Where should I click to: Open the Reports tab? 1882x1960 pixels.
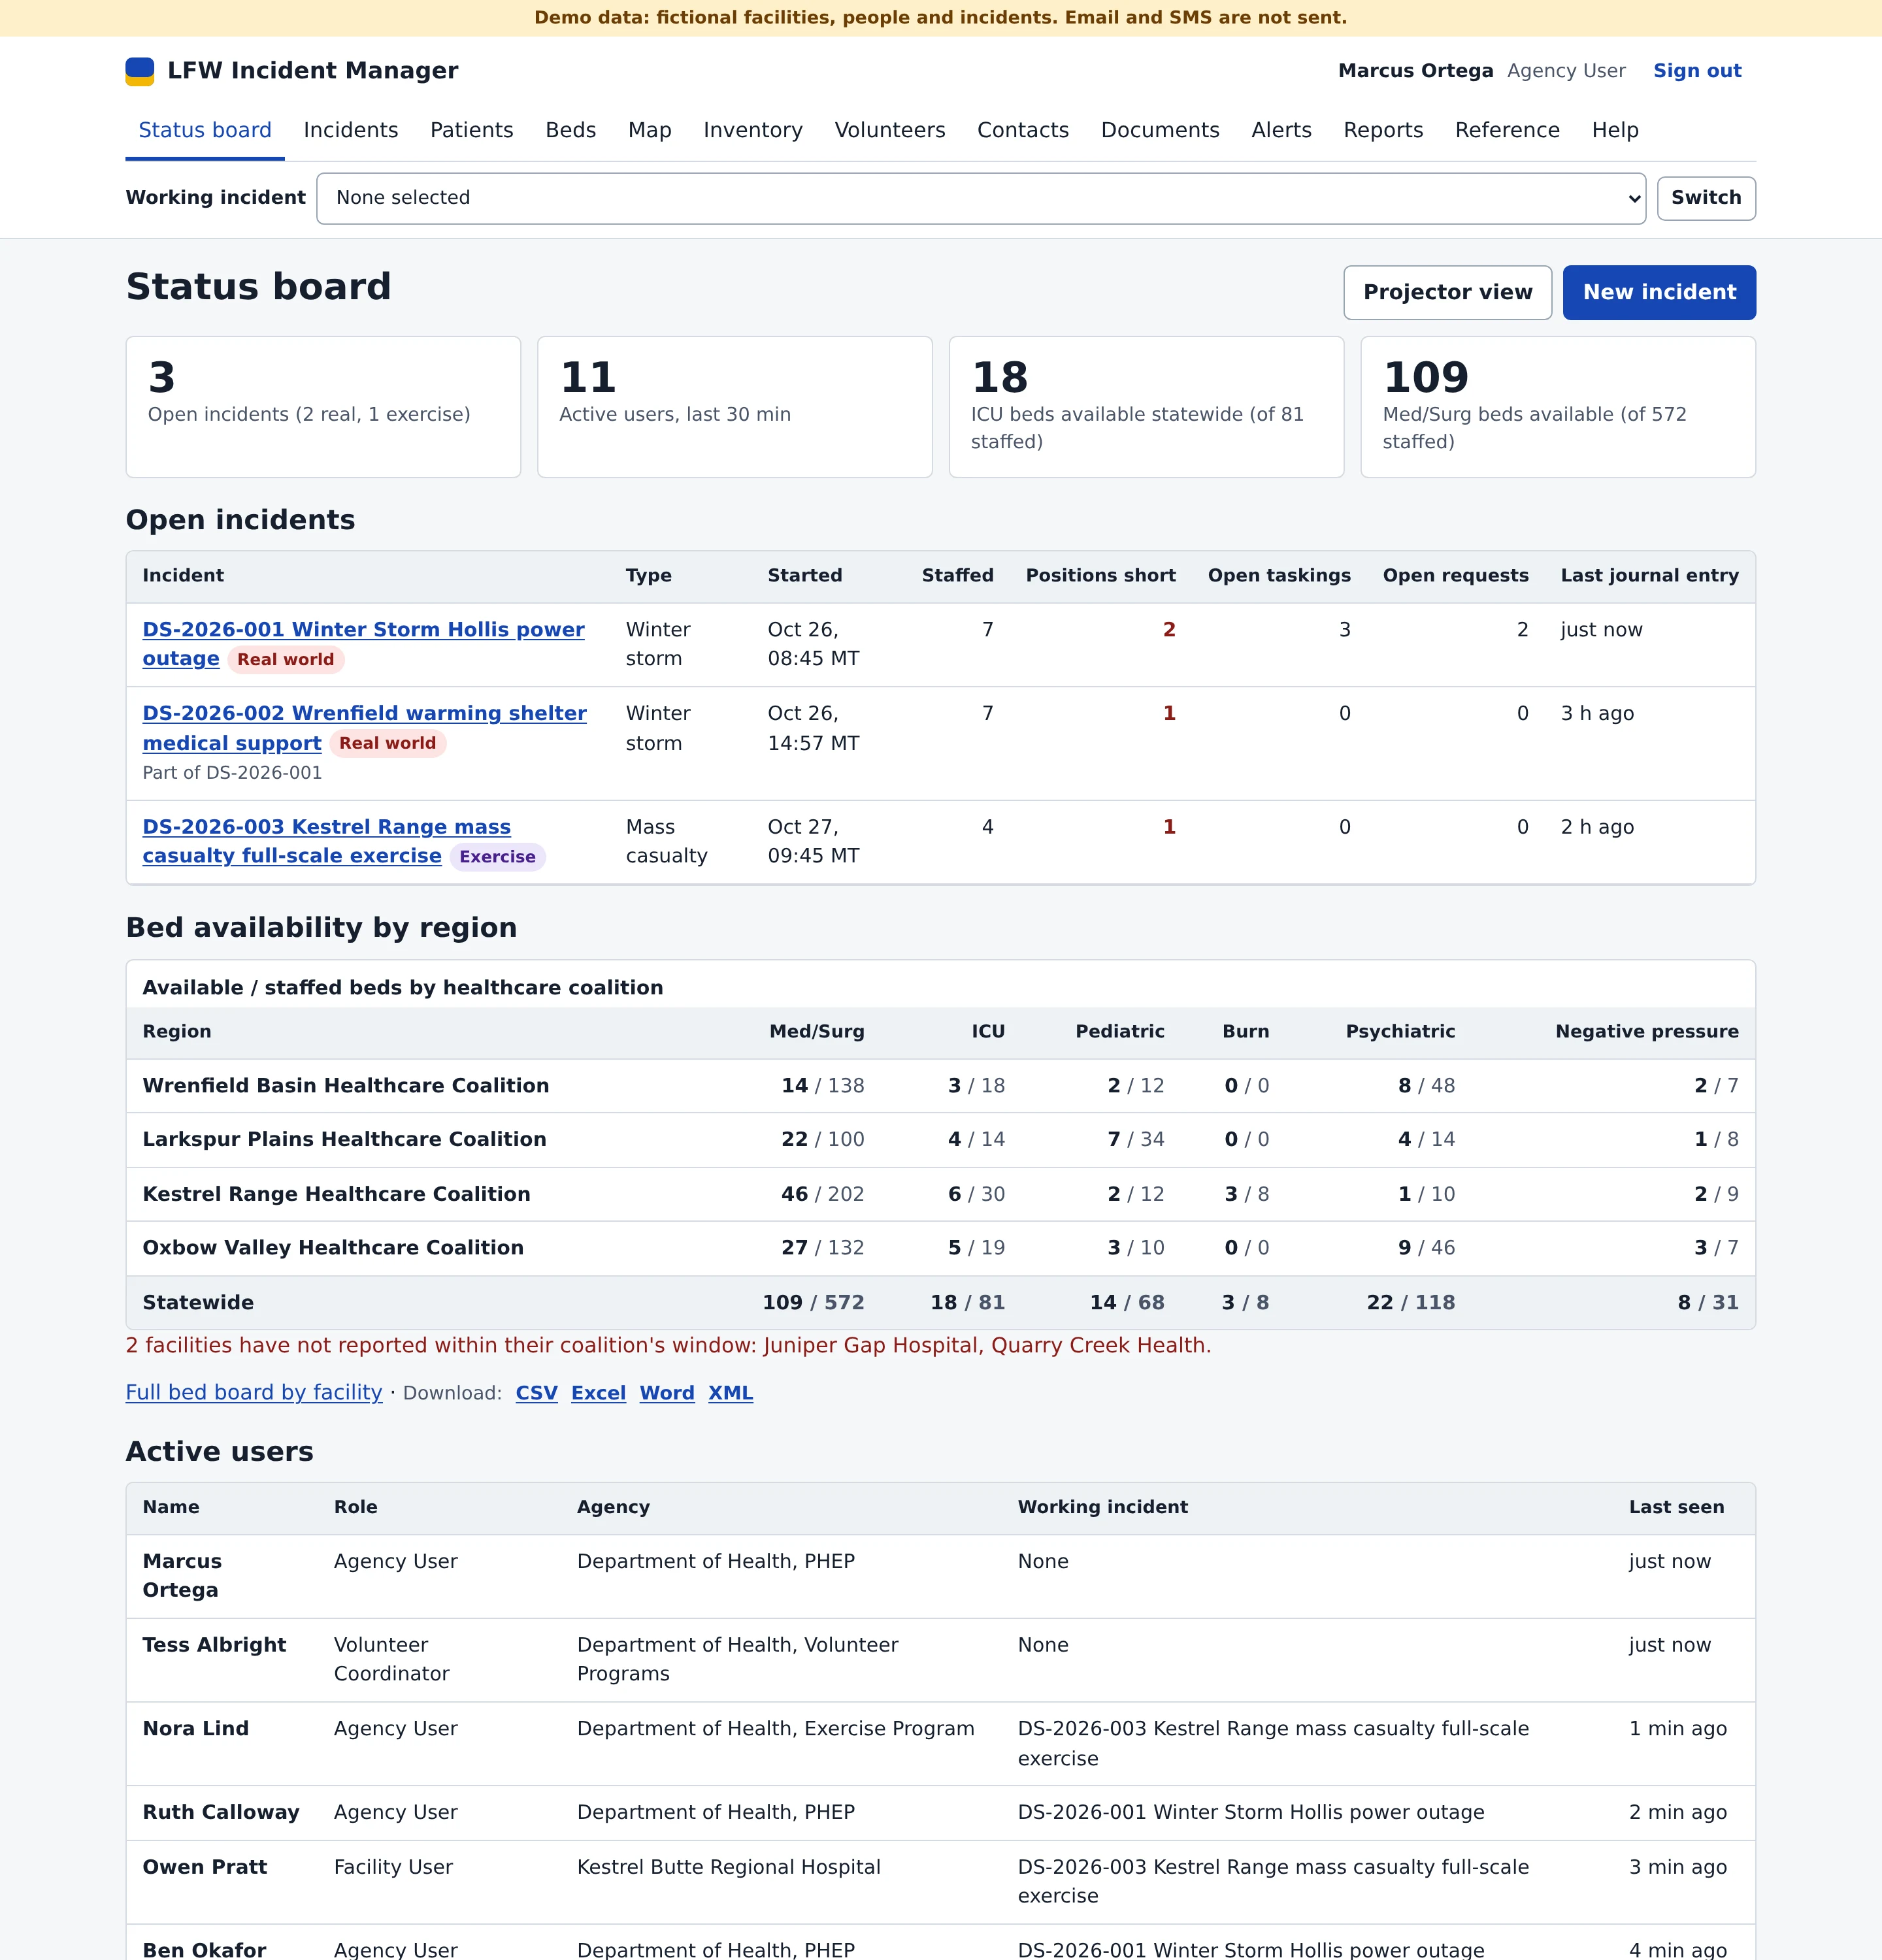tap(1383, 130)
